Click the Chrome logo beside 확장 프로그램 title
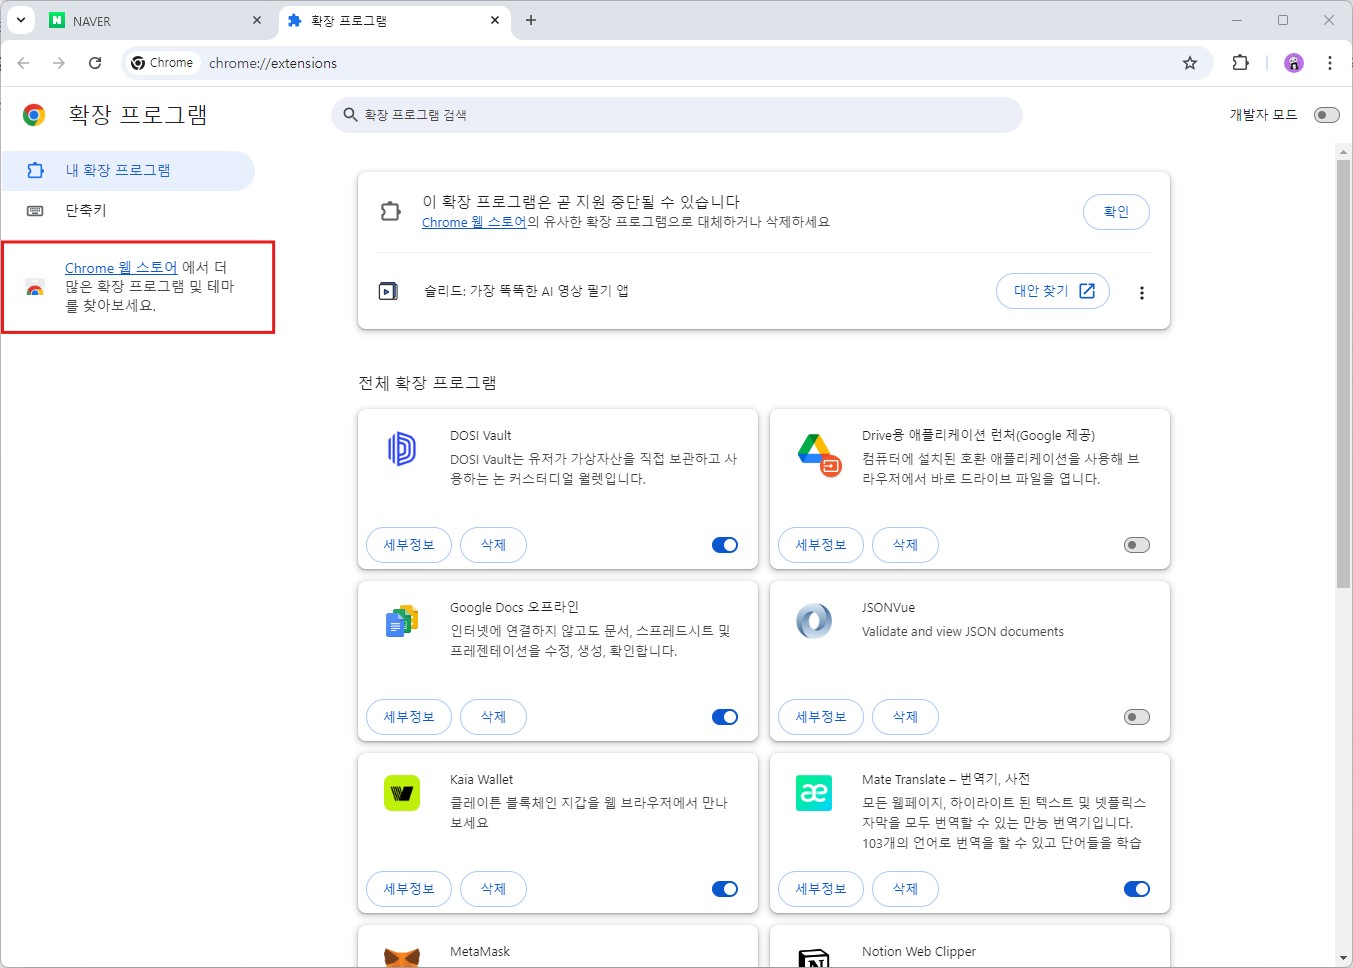This screenshot has height=968, width=1353. pos(34,115)
